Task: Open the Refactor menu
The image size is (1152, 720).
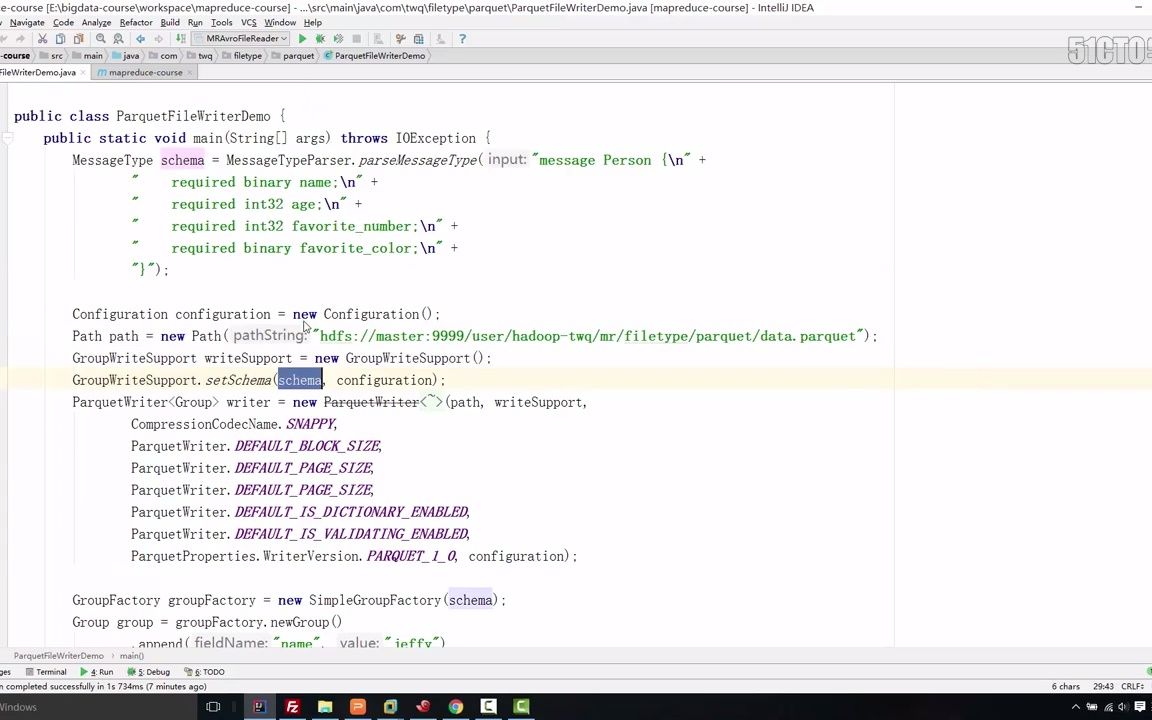Action: coord(136,23)
